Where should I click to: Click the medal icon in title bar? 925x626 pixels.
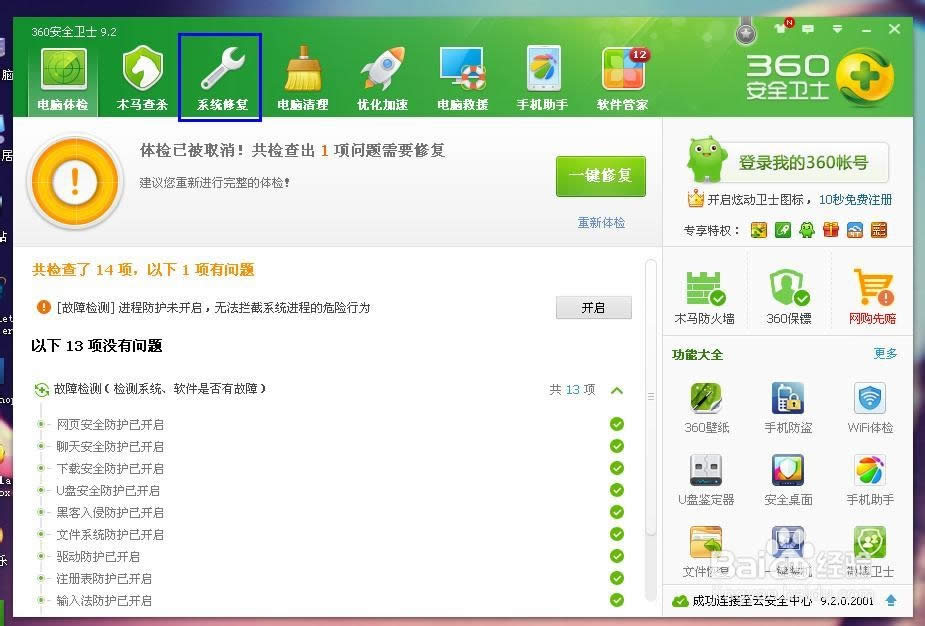(x=746, y=33)
